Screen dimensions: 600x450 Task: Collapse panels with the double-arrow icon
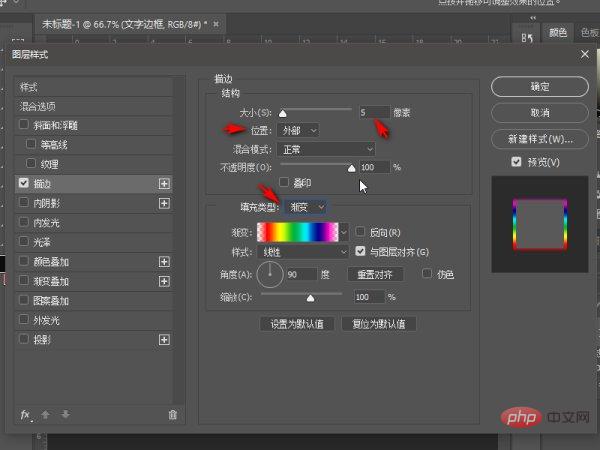tap(533, 18)
